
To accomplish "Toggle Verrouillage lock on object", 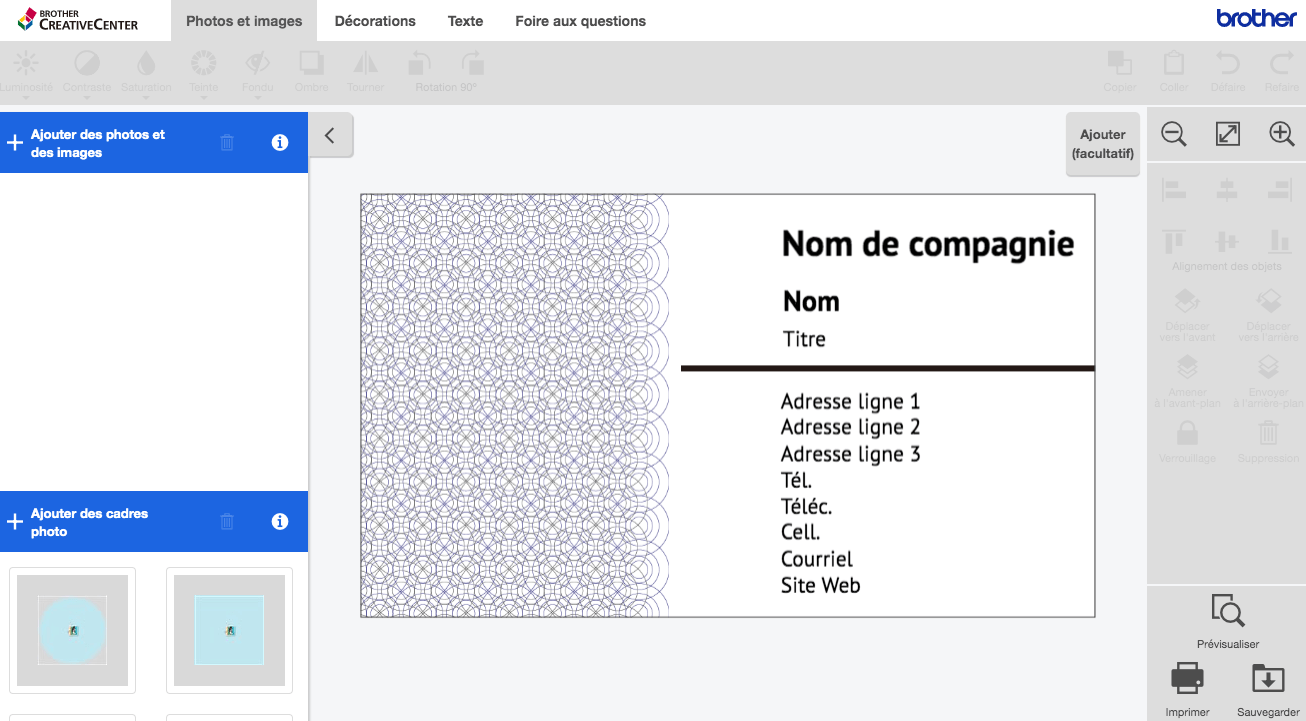I will click(x=1187, y=433).
